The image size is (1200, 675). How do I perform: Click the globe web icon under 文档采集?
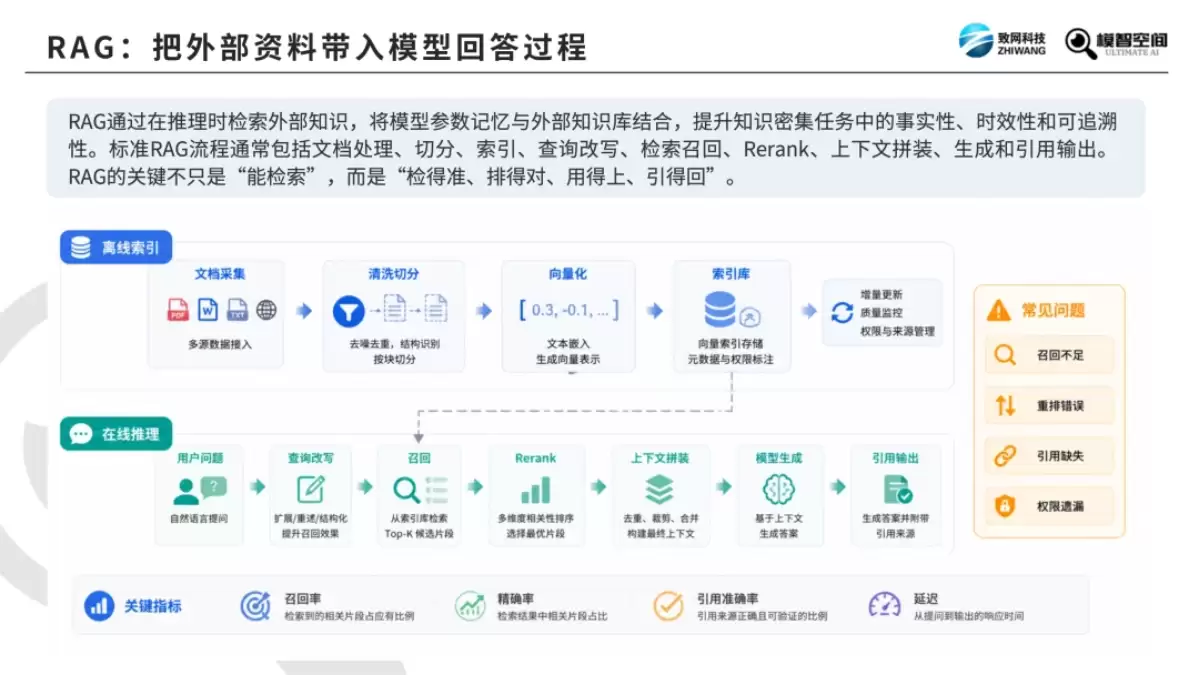click(x=266, y=310)
